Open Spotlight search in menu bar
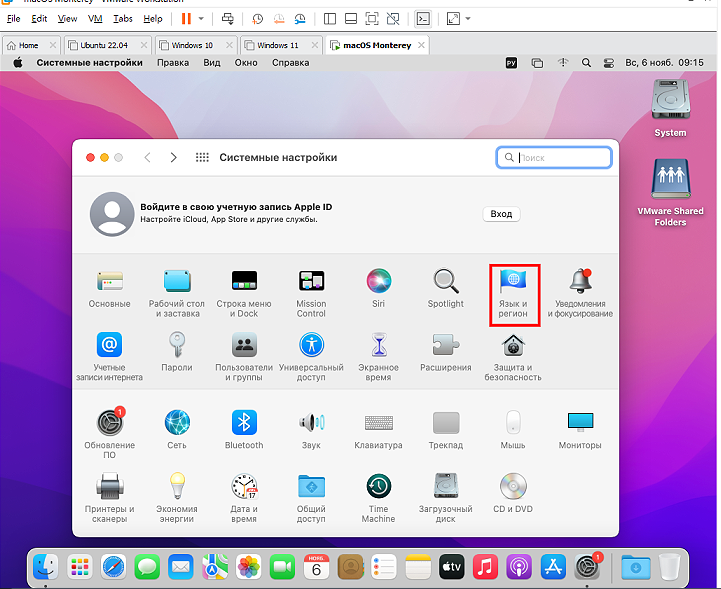This screenshot has width=721, height=589. [586, 63]
